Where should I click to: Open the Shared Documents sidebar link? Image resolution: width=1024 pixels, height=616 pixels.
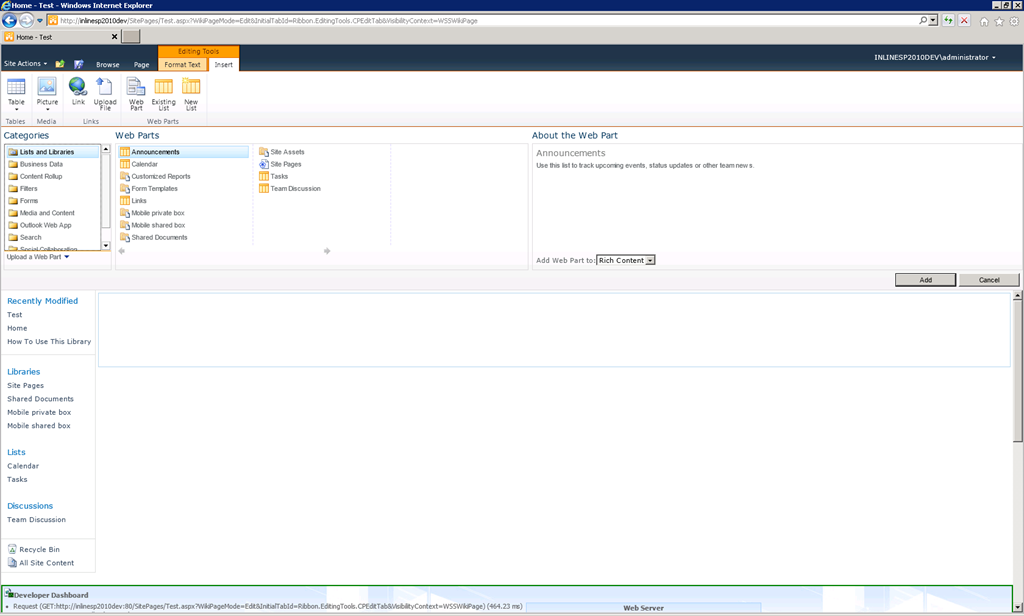40,398
